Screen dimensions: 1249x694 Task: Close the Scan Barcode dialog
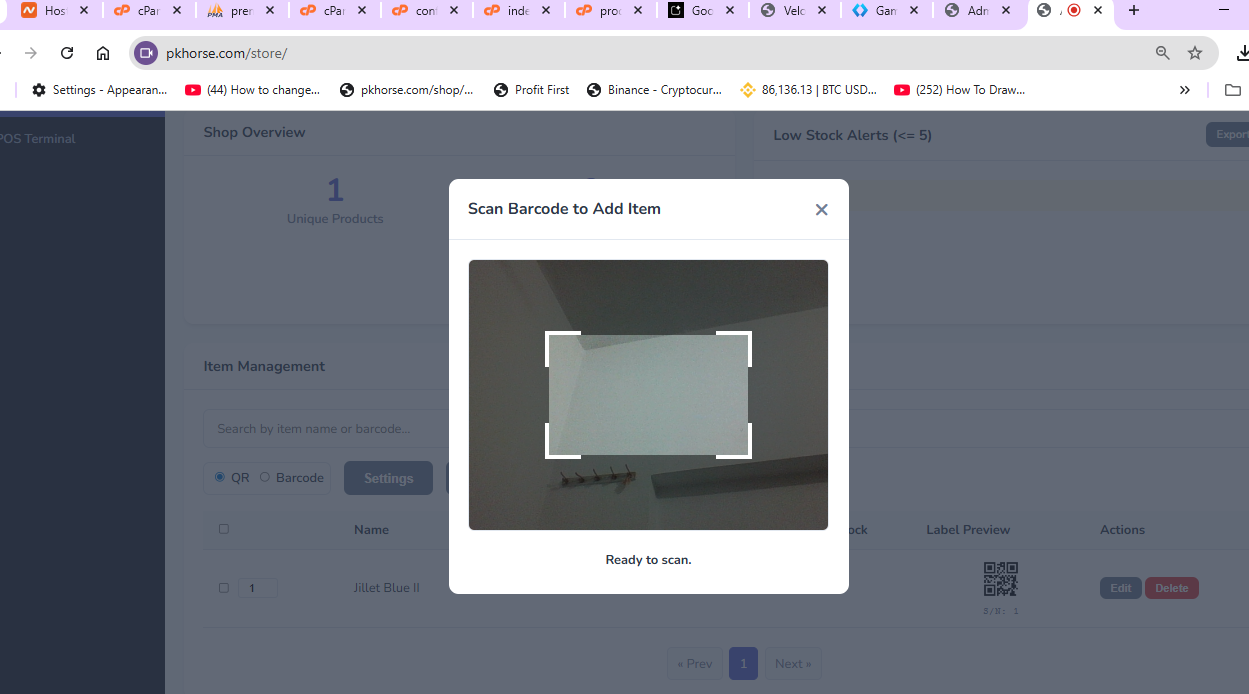point(821,210)
